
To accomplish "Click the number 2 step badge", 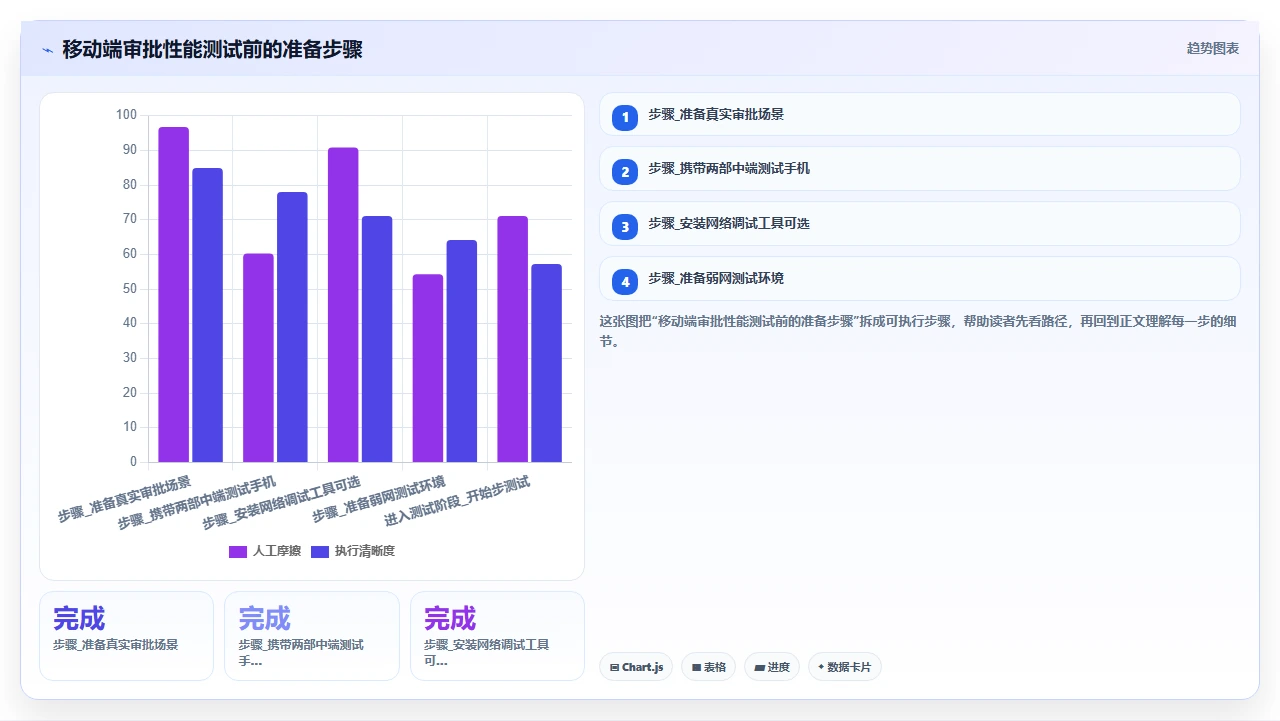I will point(625,172).
